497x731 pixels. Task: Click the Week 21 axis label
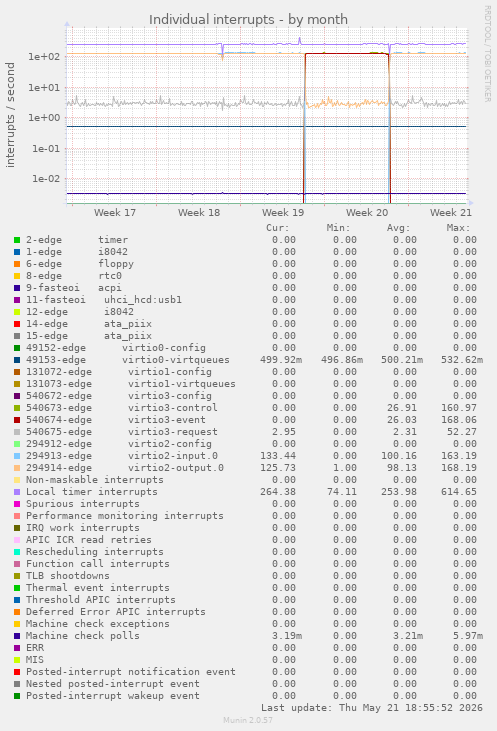[x=450, y=213]
